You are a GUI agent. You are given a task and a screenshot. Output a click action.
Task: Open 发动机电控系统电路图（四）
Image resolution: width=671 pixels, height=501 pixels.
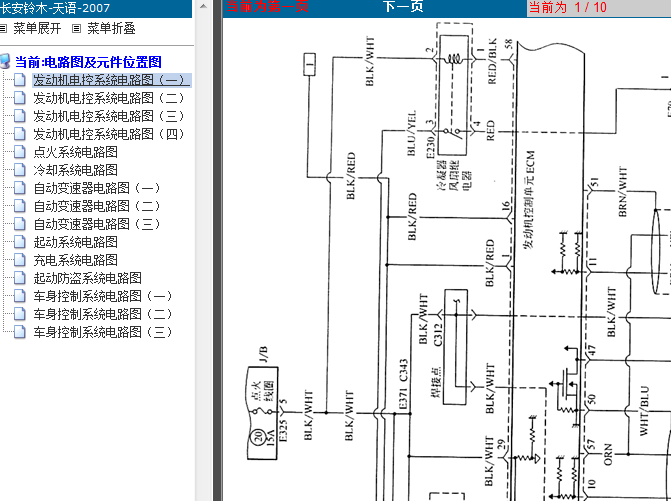tap(109, 134)
